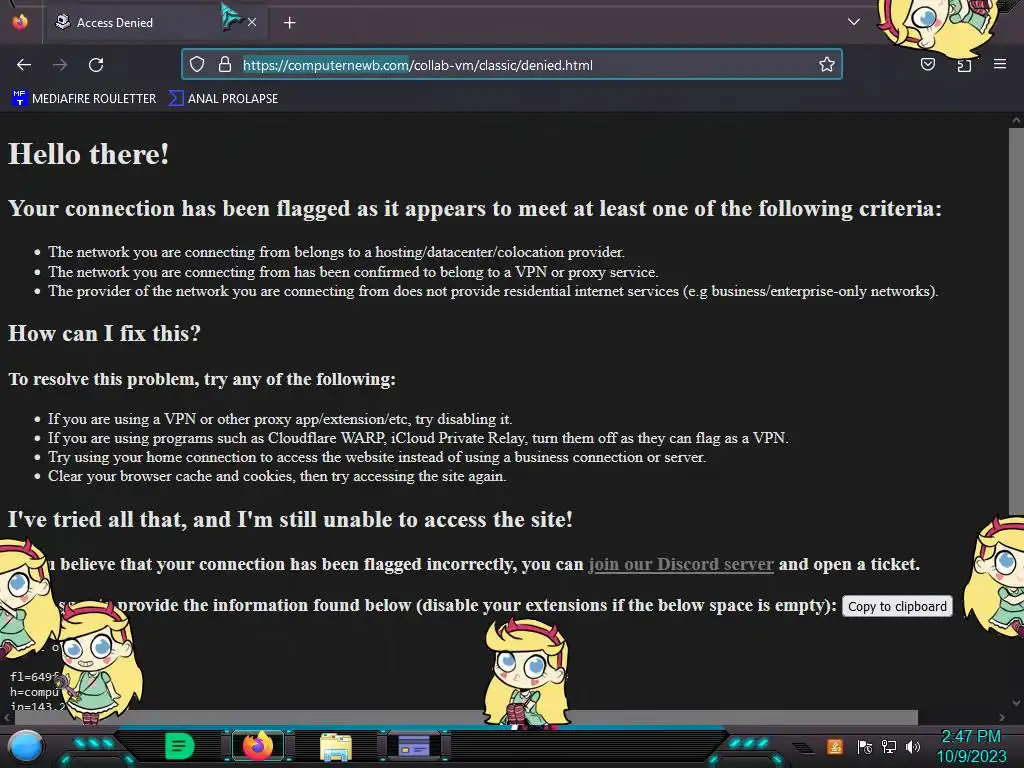Click the horizontal scrollbar right arrow
1024x768 pixels.
1002,718
